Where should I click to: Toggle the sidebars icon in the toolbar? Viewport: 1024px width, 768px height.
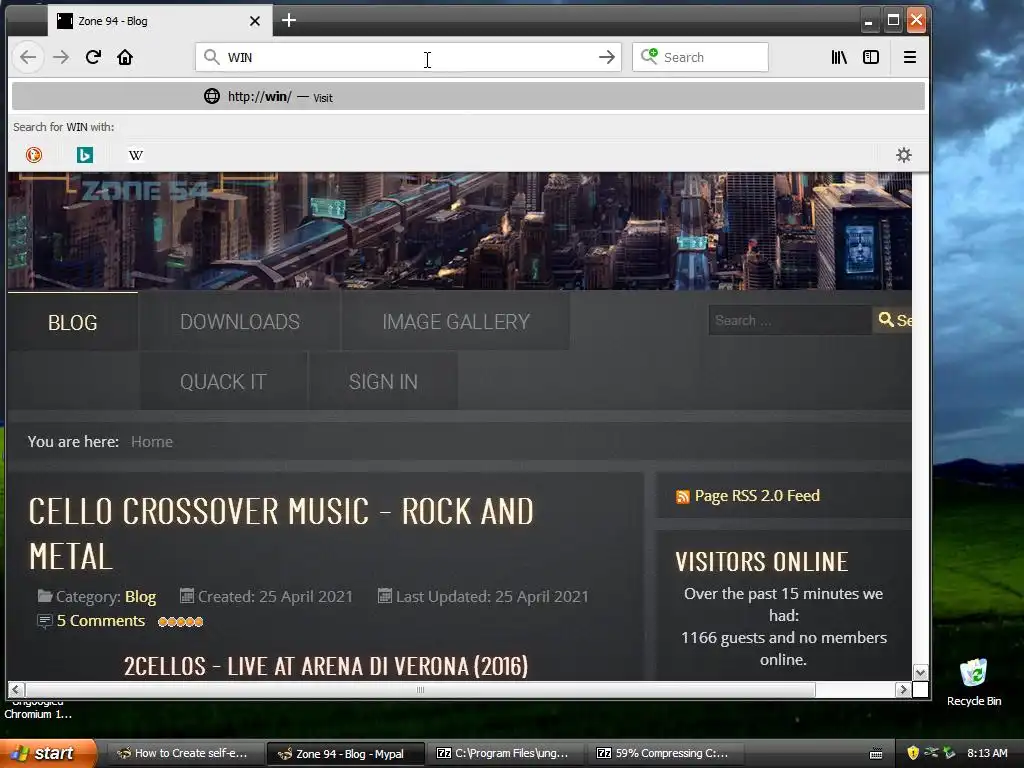pyautogui.click(x=871, y=57)
